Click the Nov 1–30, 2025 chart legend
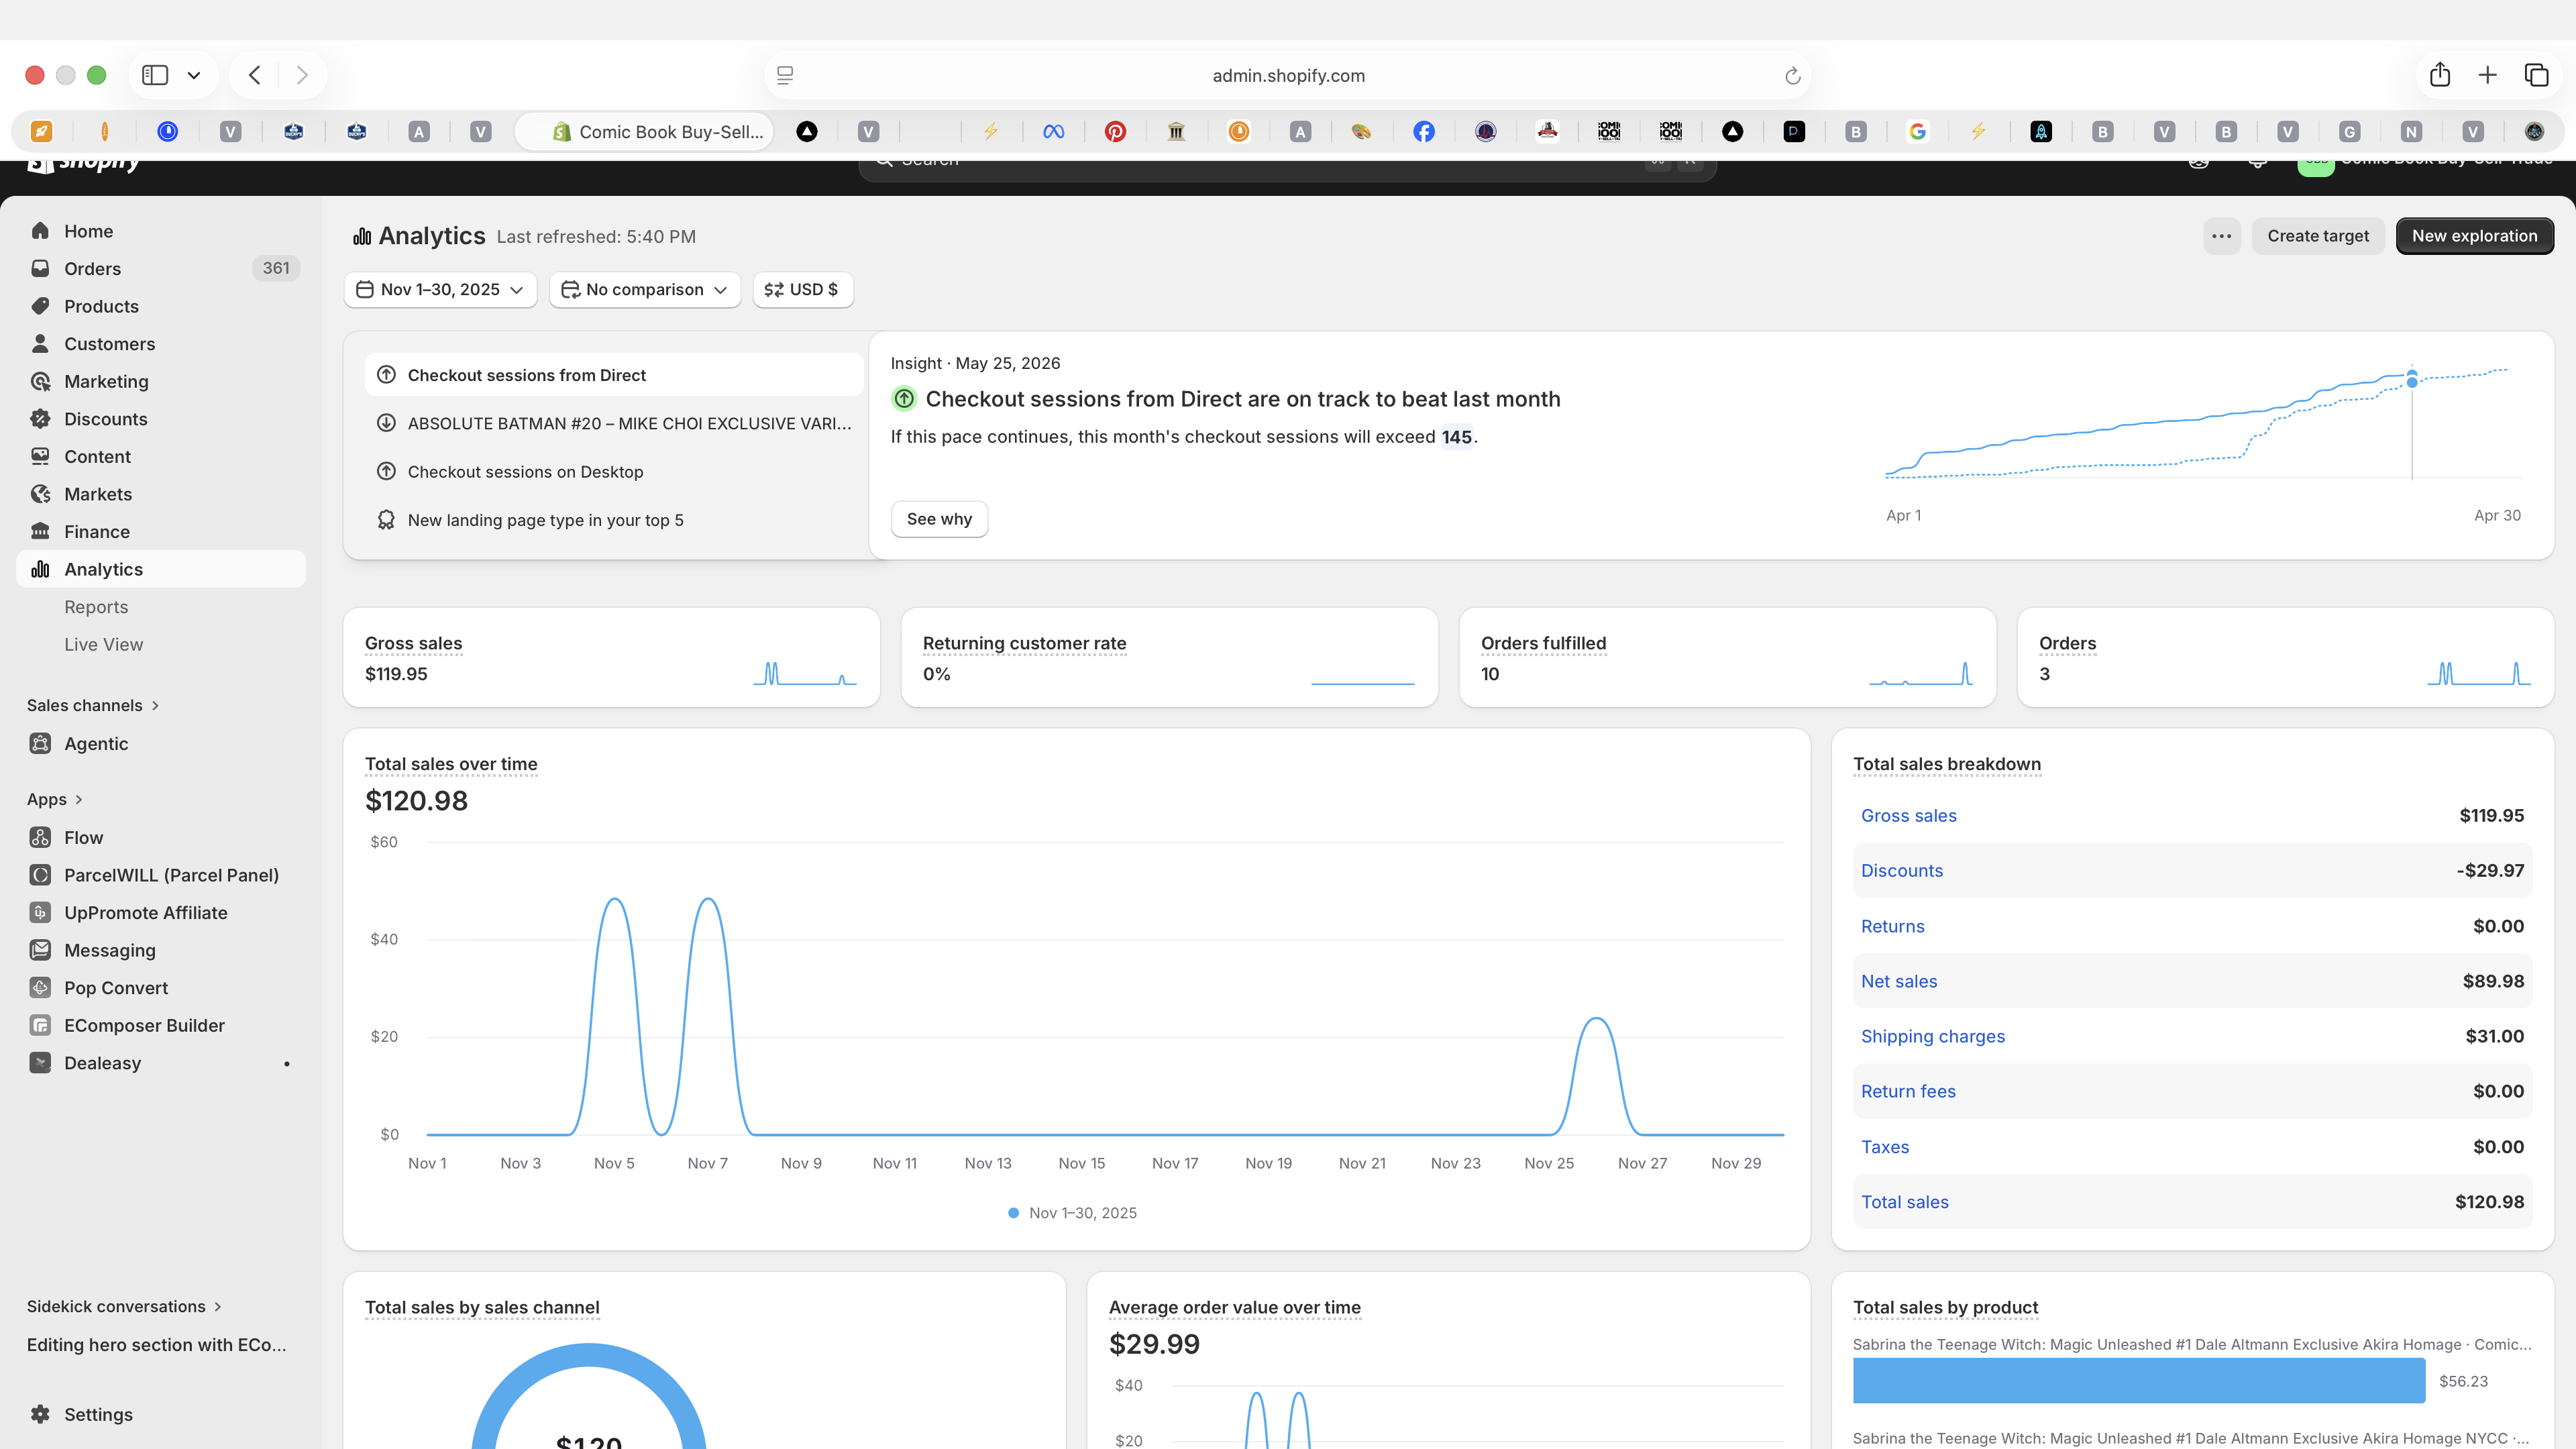This screenshot has height=1449, width=2576. click(x=1072, y=1213)
